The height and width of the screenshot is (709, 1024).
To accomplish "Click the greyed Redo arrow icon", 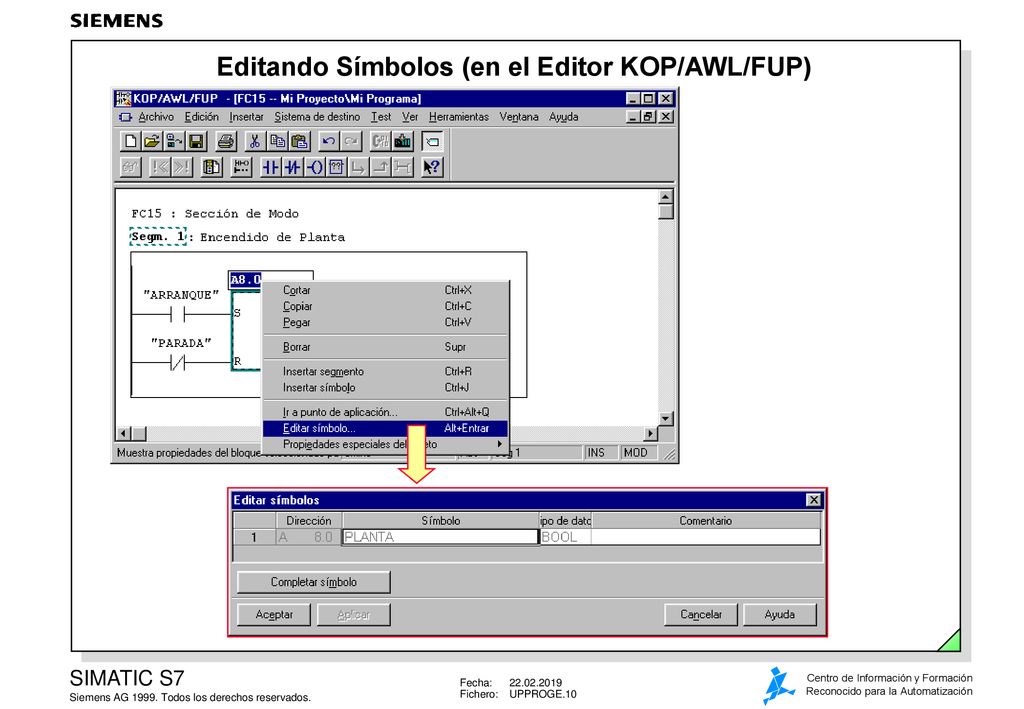I will [x=351, y=141].
